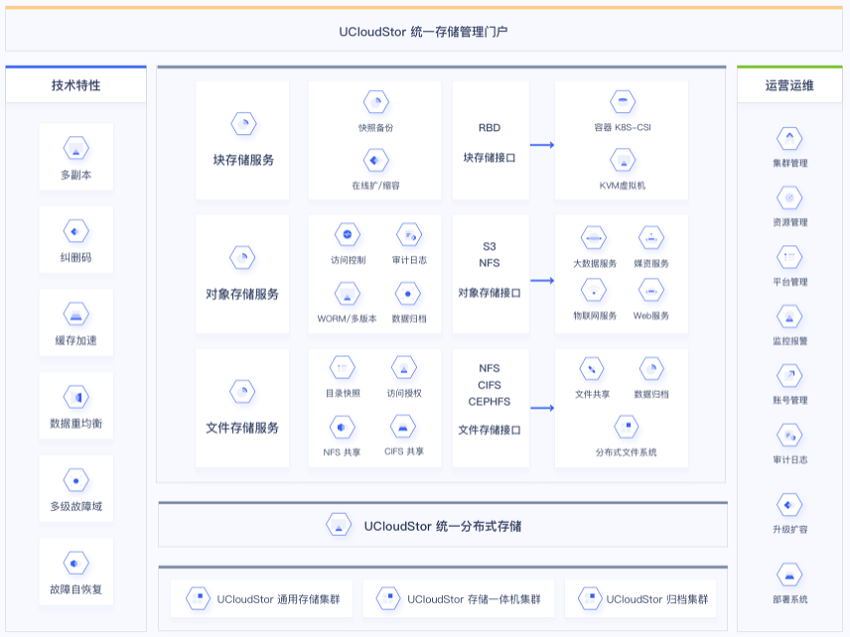Select the 访问授权 icon

click(x=404, y=368)
